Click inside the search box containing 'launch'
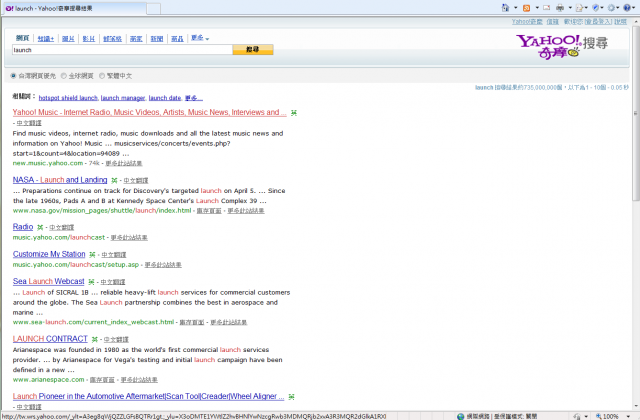The image size is (640, 420). coord(122,50)
